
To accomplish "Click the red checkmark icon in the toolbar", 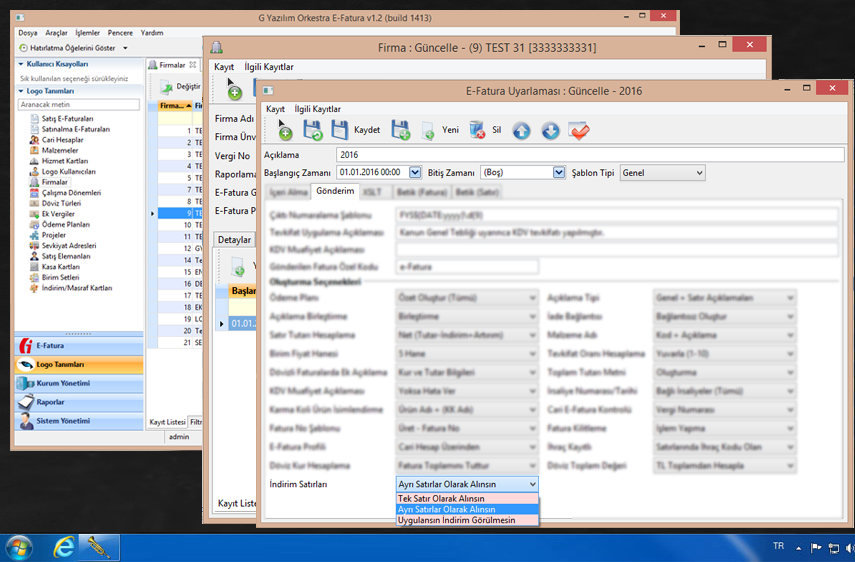I will pyautogui.click(x=579, y=131).
